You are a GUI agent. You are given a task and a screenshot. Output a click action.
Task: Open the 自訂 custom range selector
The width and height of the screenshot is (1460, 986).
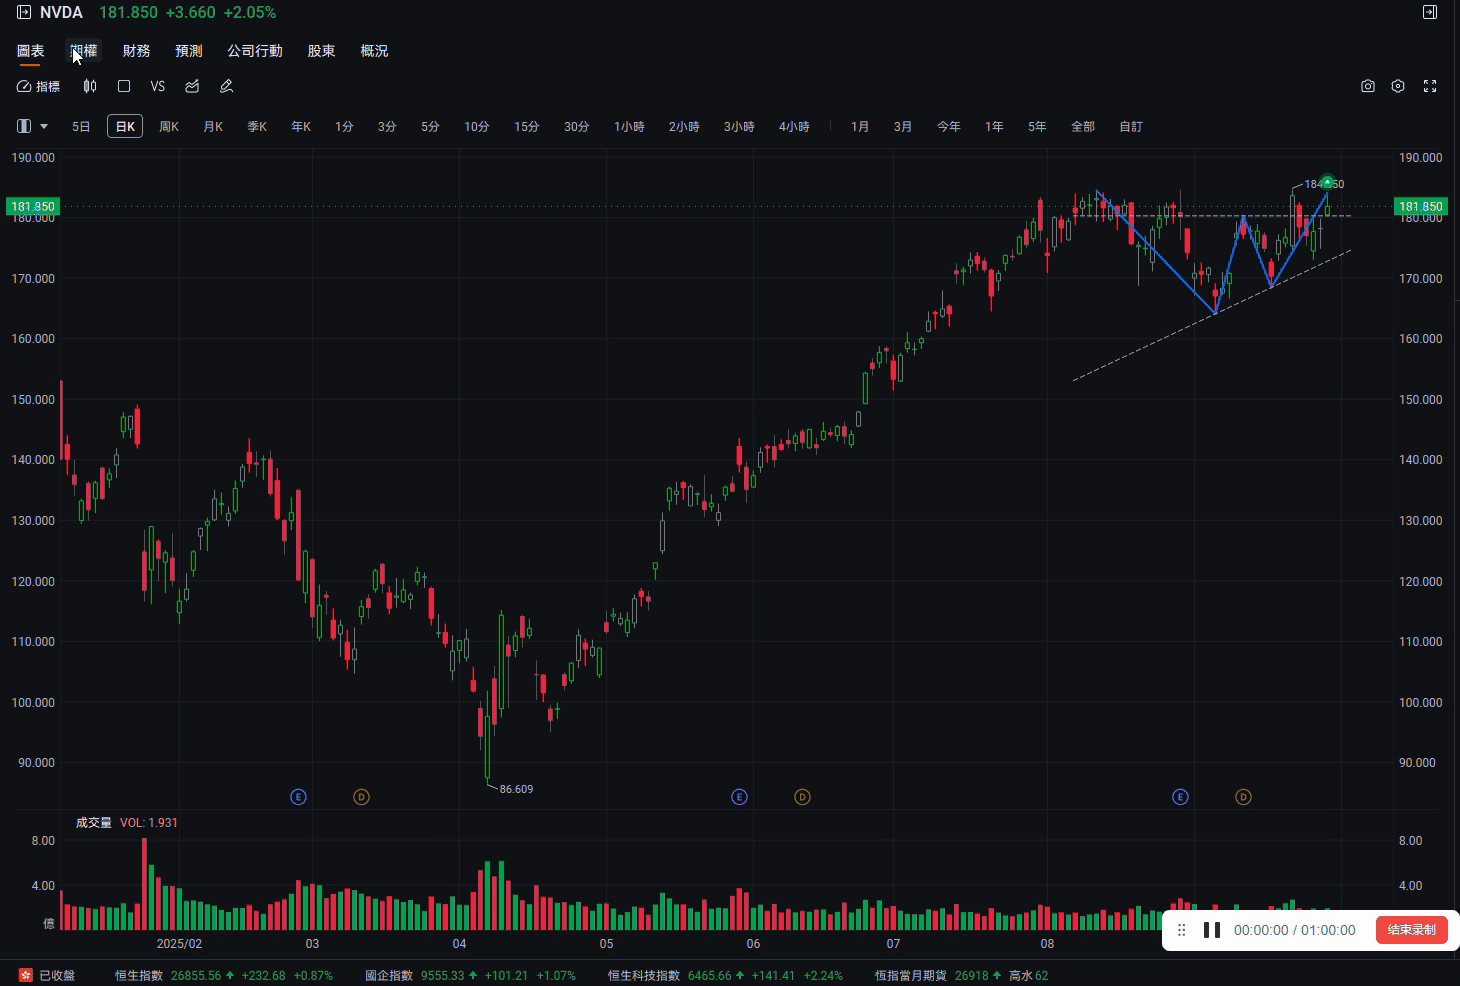pos(1131,127)
